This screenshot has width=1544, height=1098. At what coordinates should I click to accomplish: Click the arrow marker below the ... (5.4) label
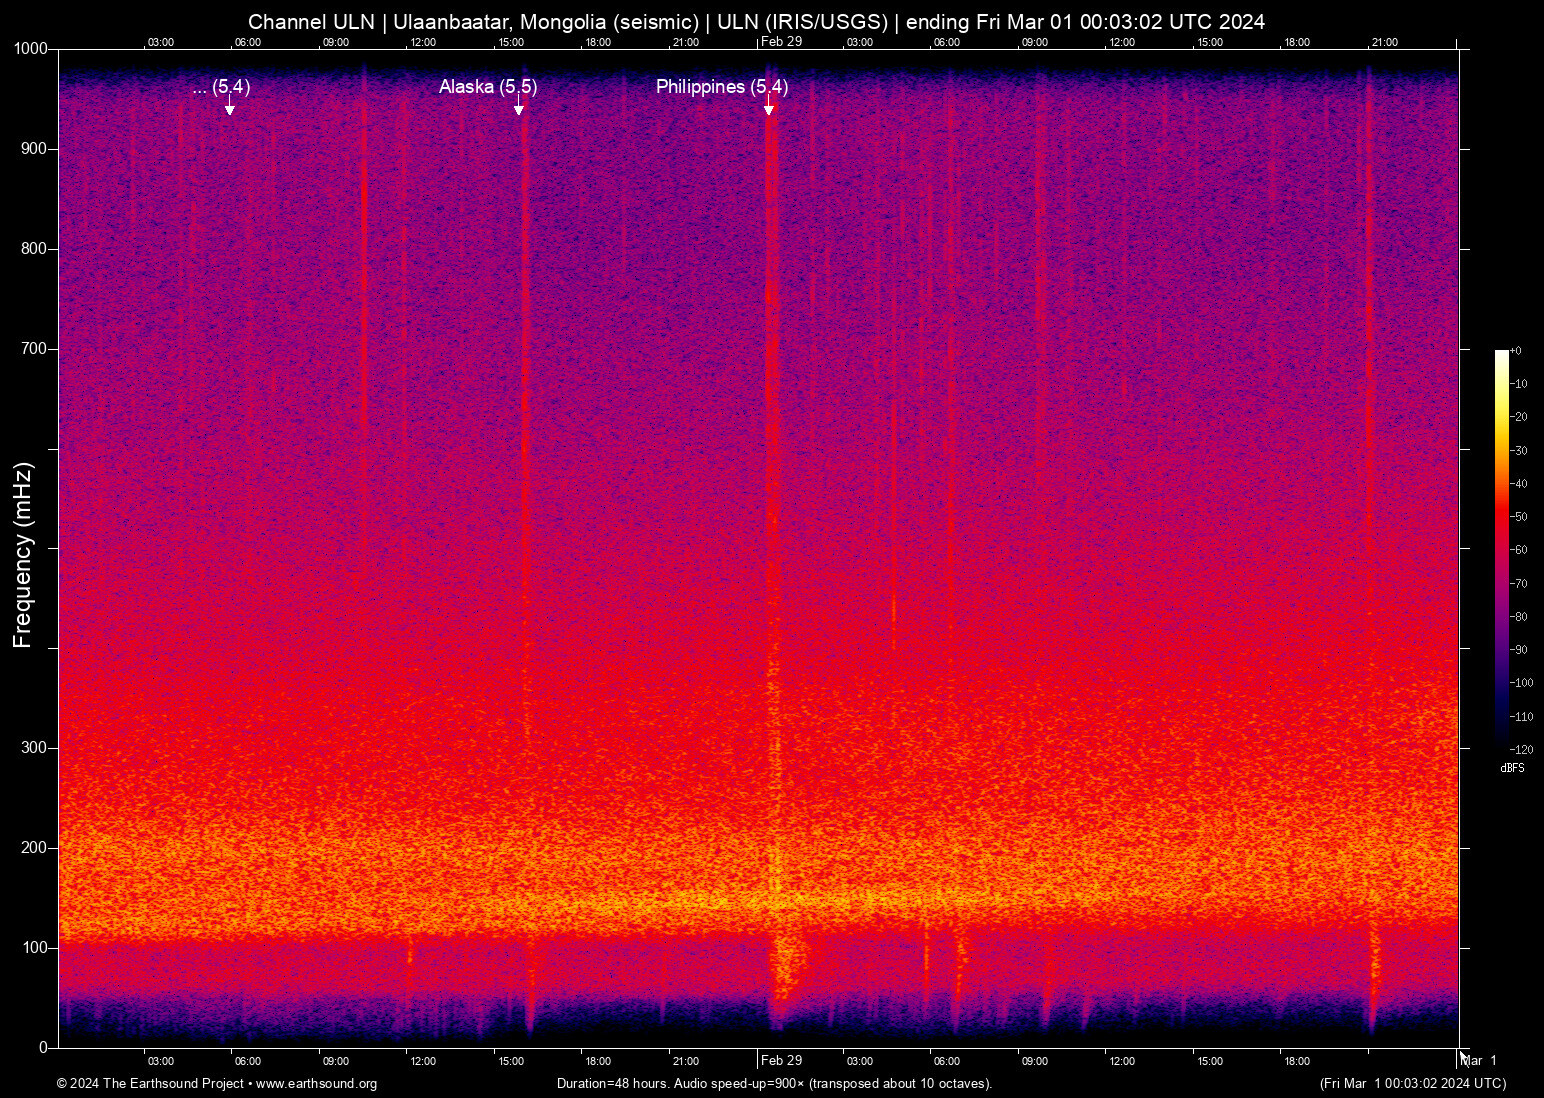(x=230, y=109)
